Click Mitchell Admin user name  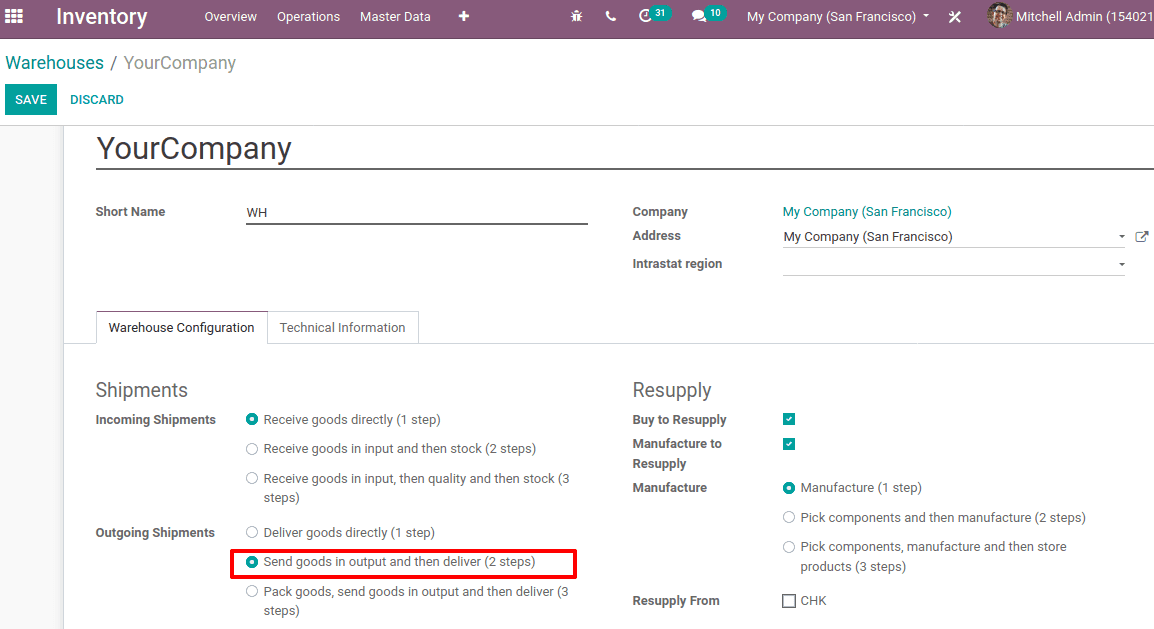[1084, 16]
